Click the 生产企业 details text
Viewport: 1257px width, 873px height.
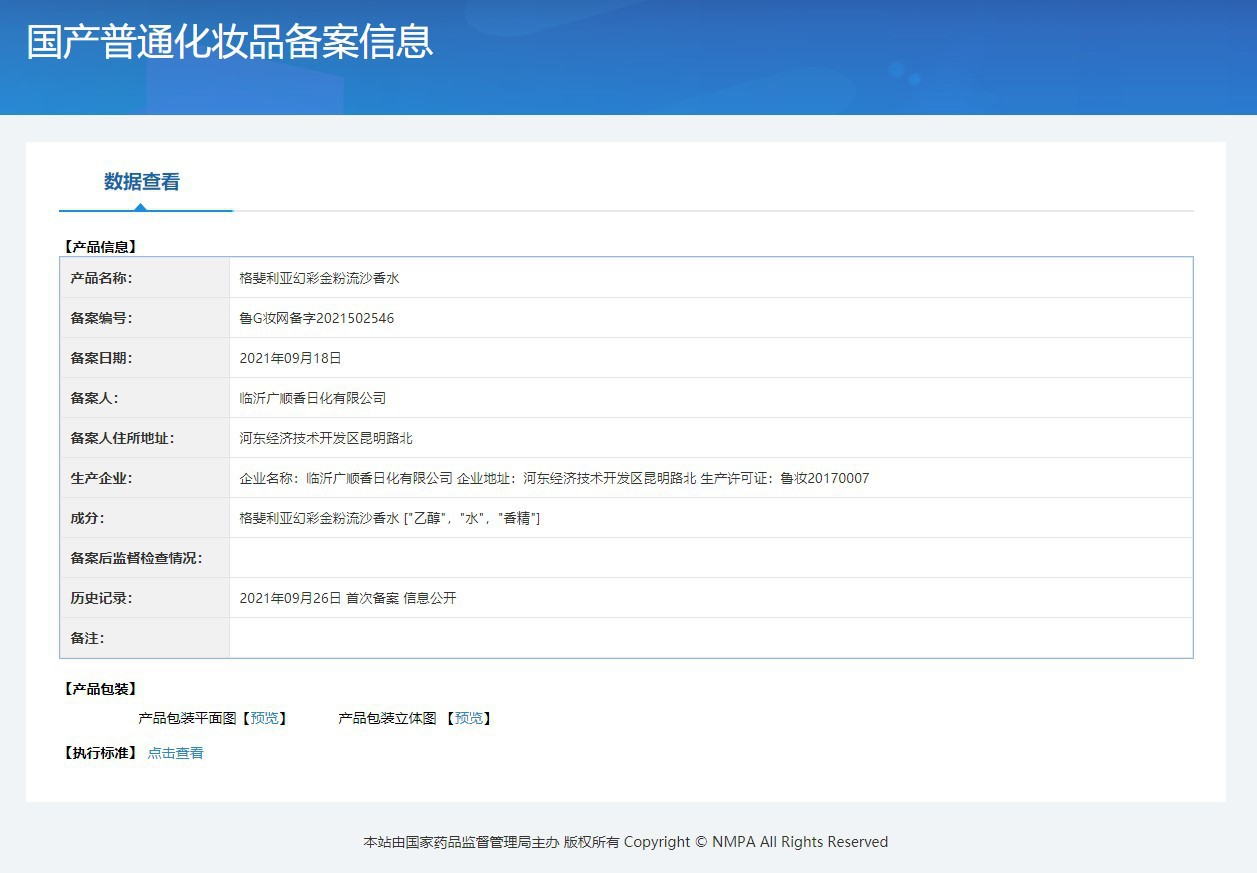pos(554,478)
